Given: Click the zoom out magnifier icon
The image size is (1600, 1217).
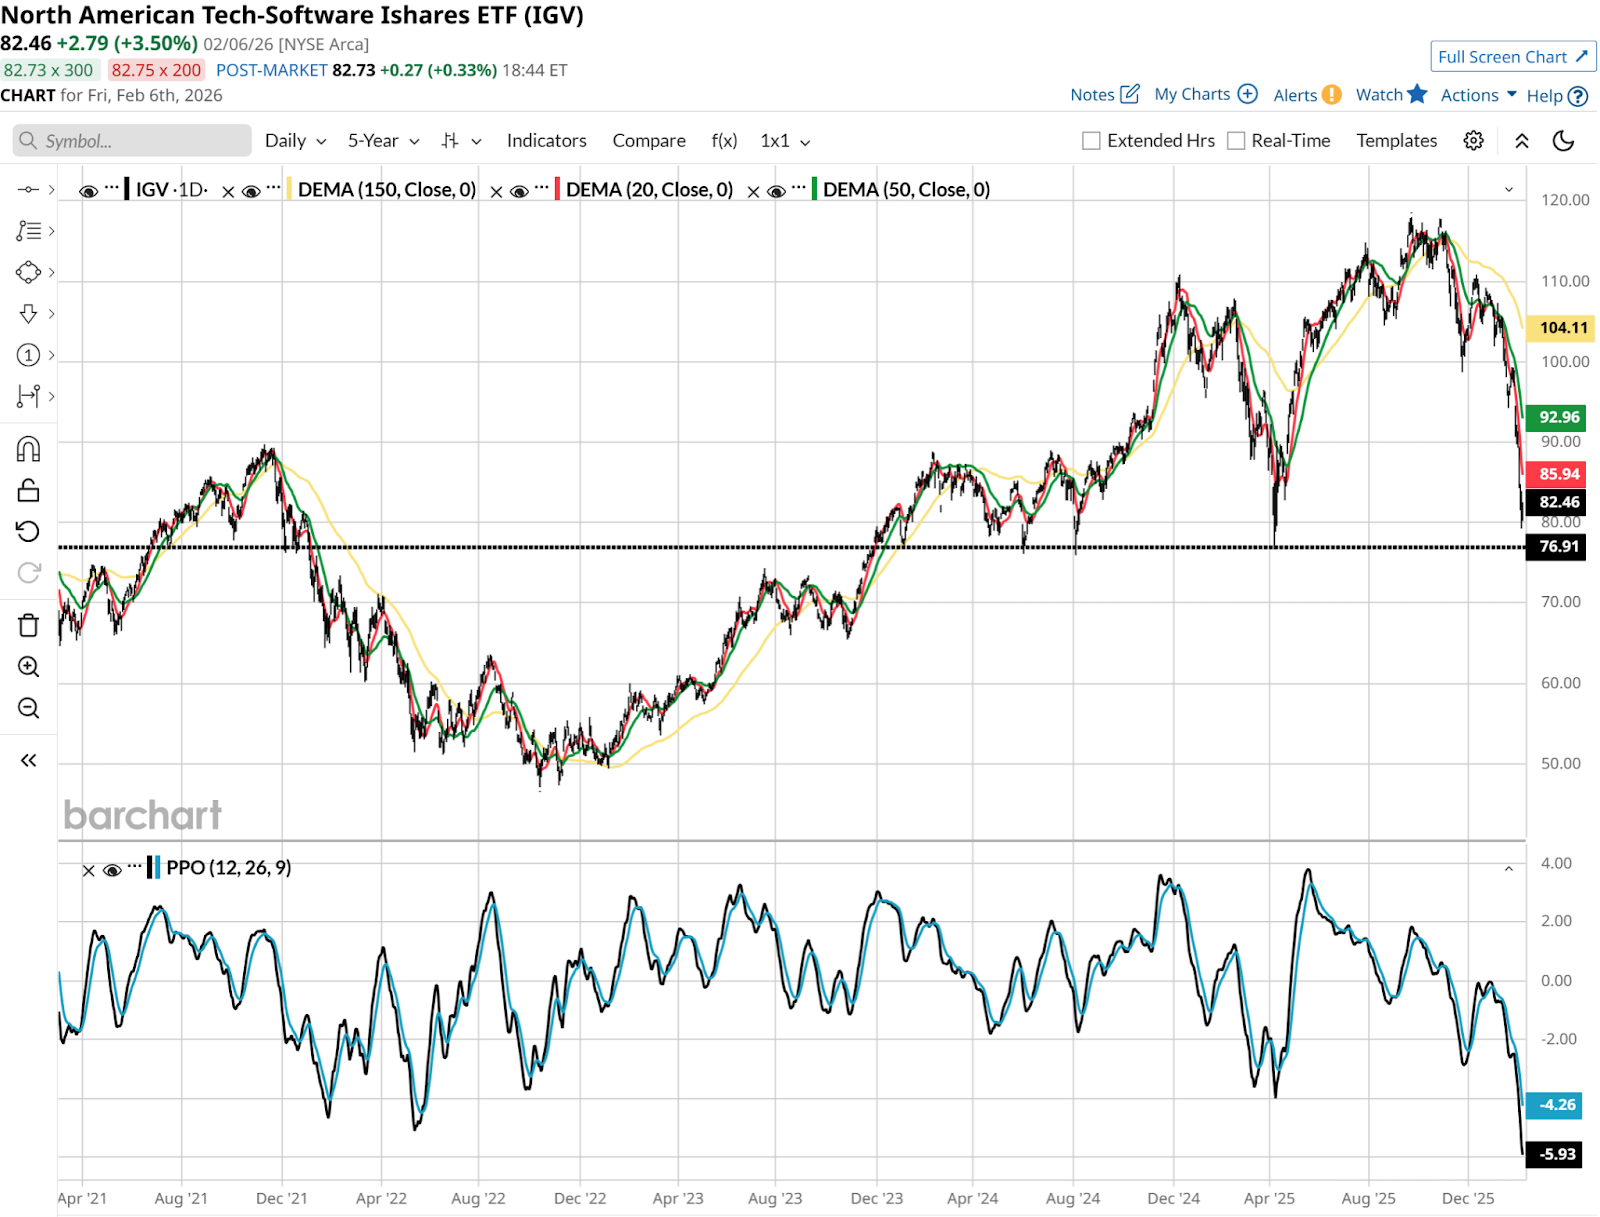Looking at the screenshot, I should [x=28, y=708].
